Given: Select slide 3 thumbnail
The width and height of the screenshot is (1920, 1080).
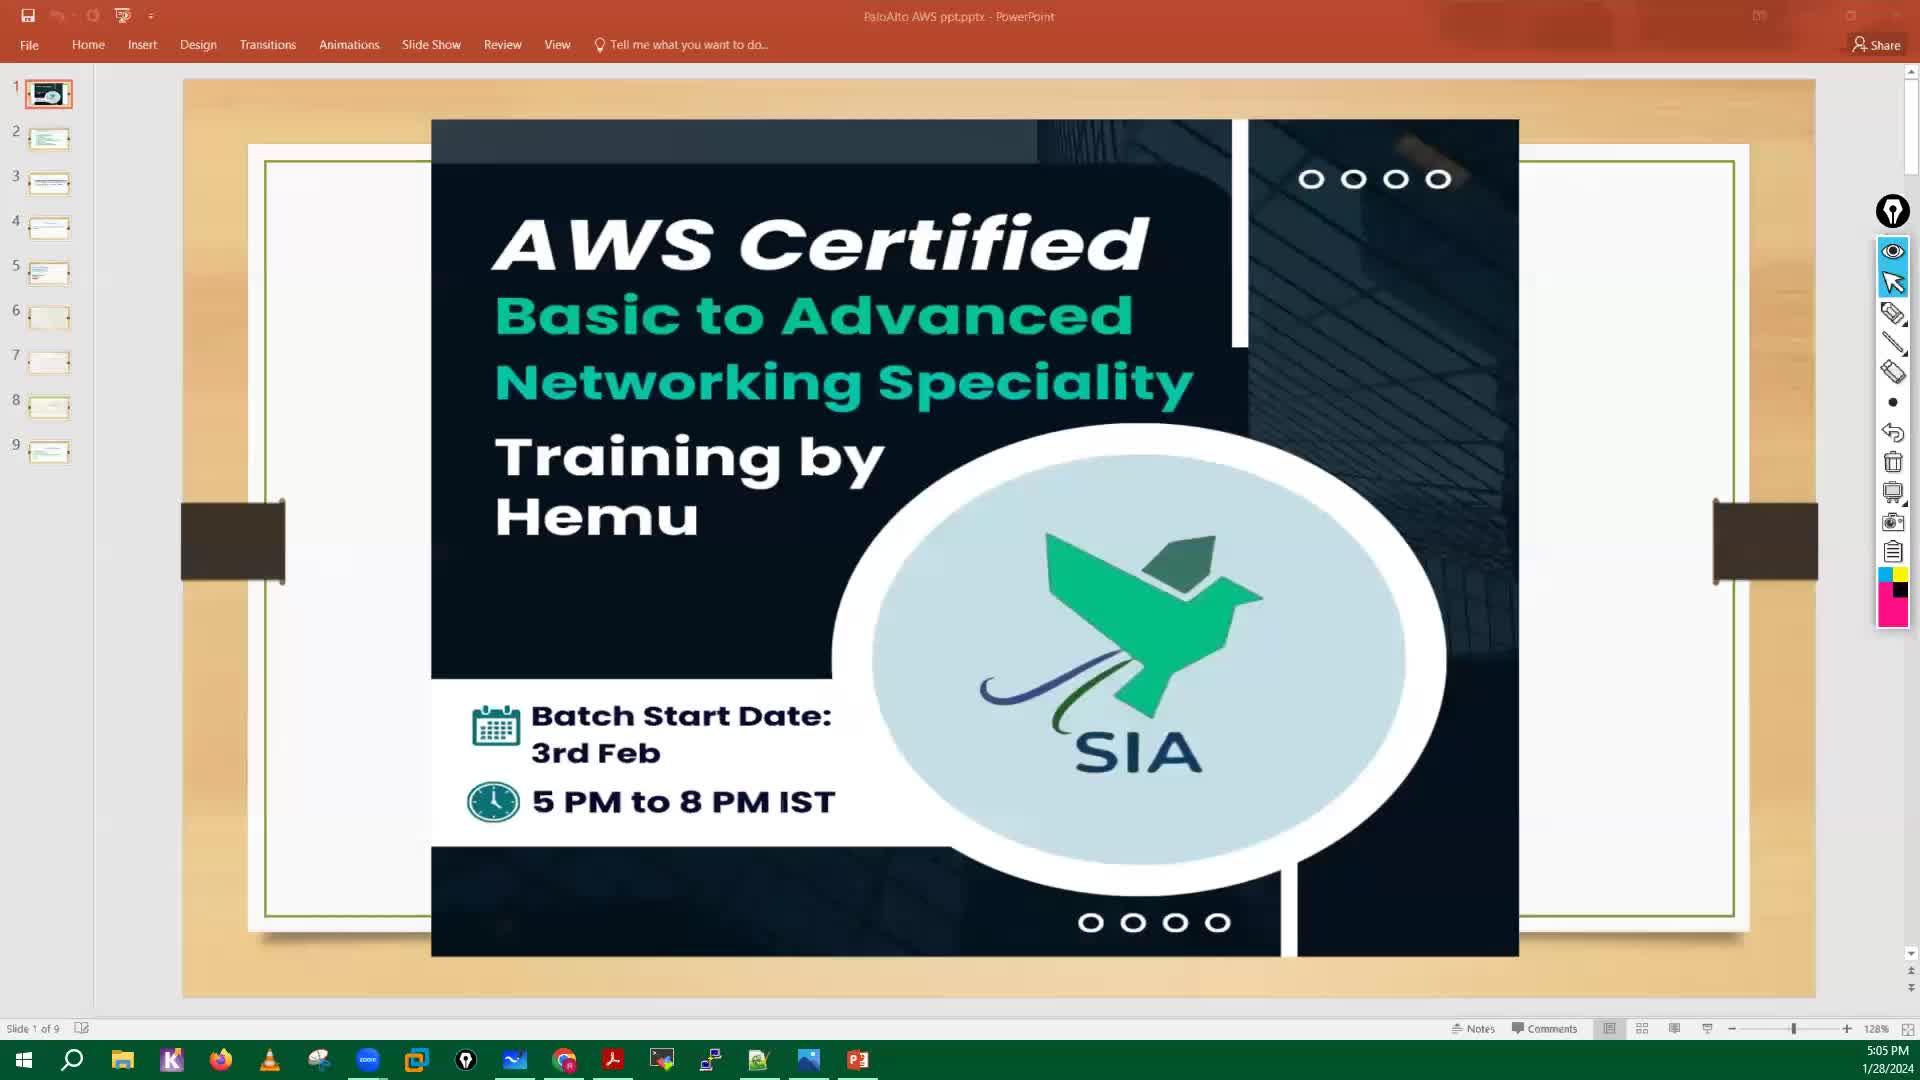Looking at the screenshot, I should coord(49,183).
